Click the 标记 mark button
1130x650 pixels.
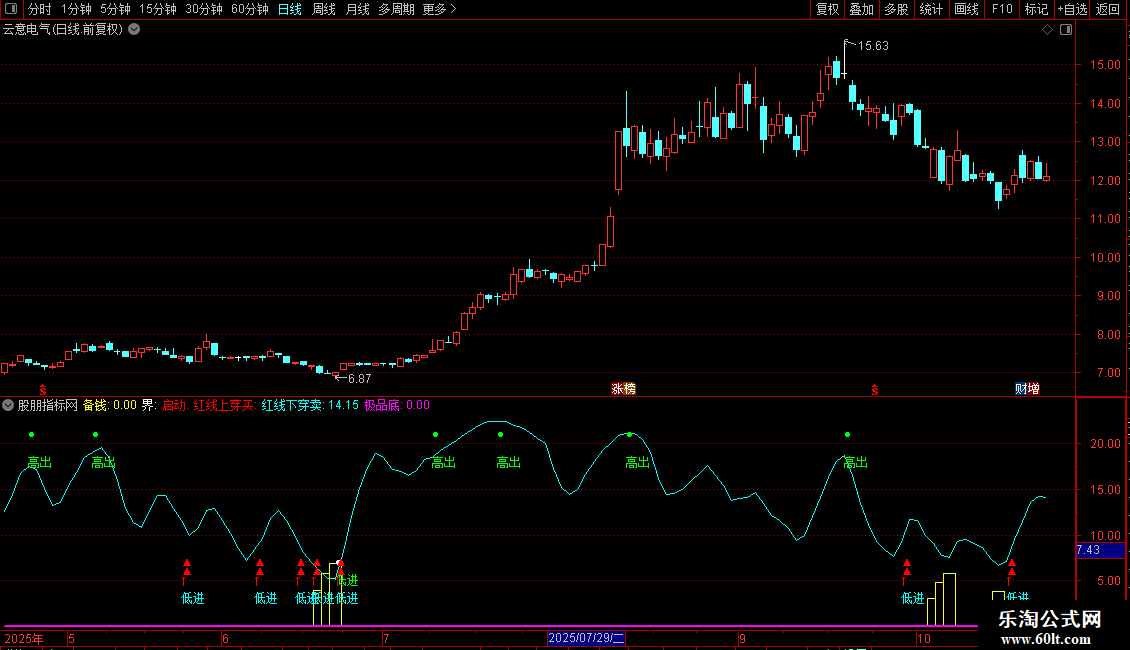point(1036,9)
